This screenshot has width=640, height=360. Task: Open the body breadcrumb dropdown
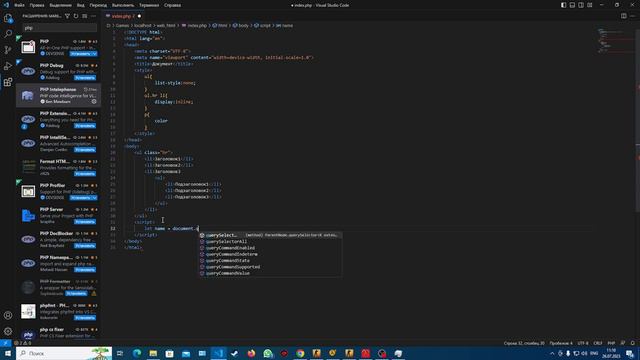[x=240, y=25]
